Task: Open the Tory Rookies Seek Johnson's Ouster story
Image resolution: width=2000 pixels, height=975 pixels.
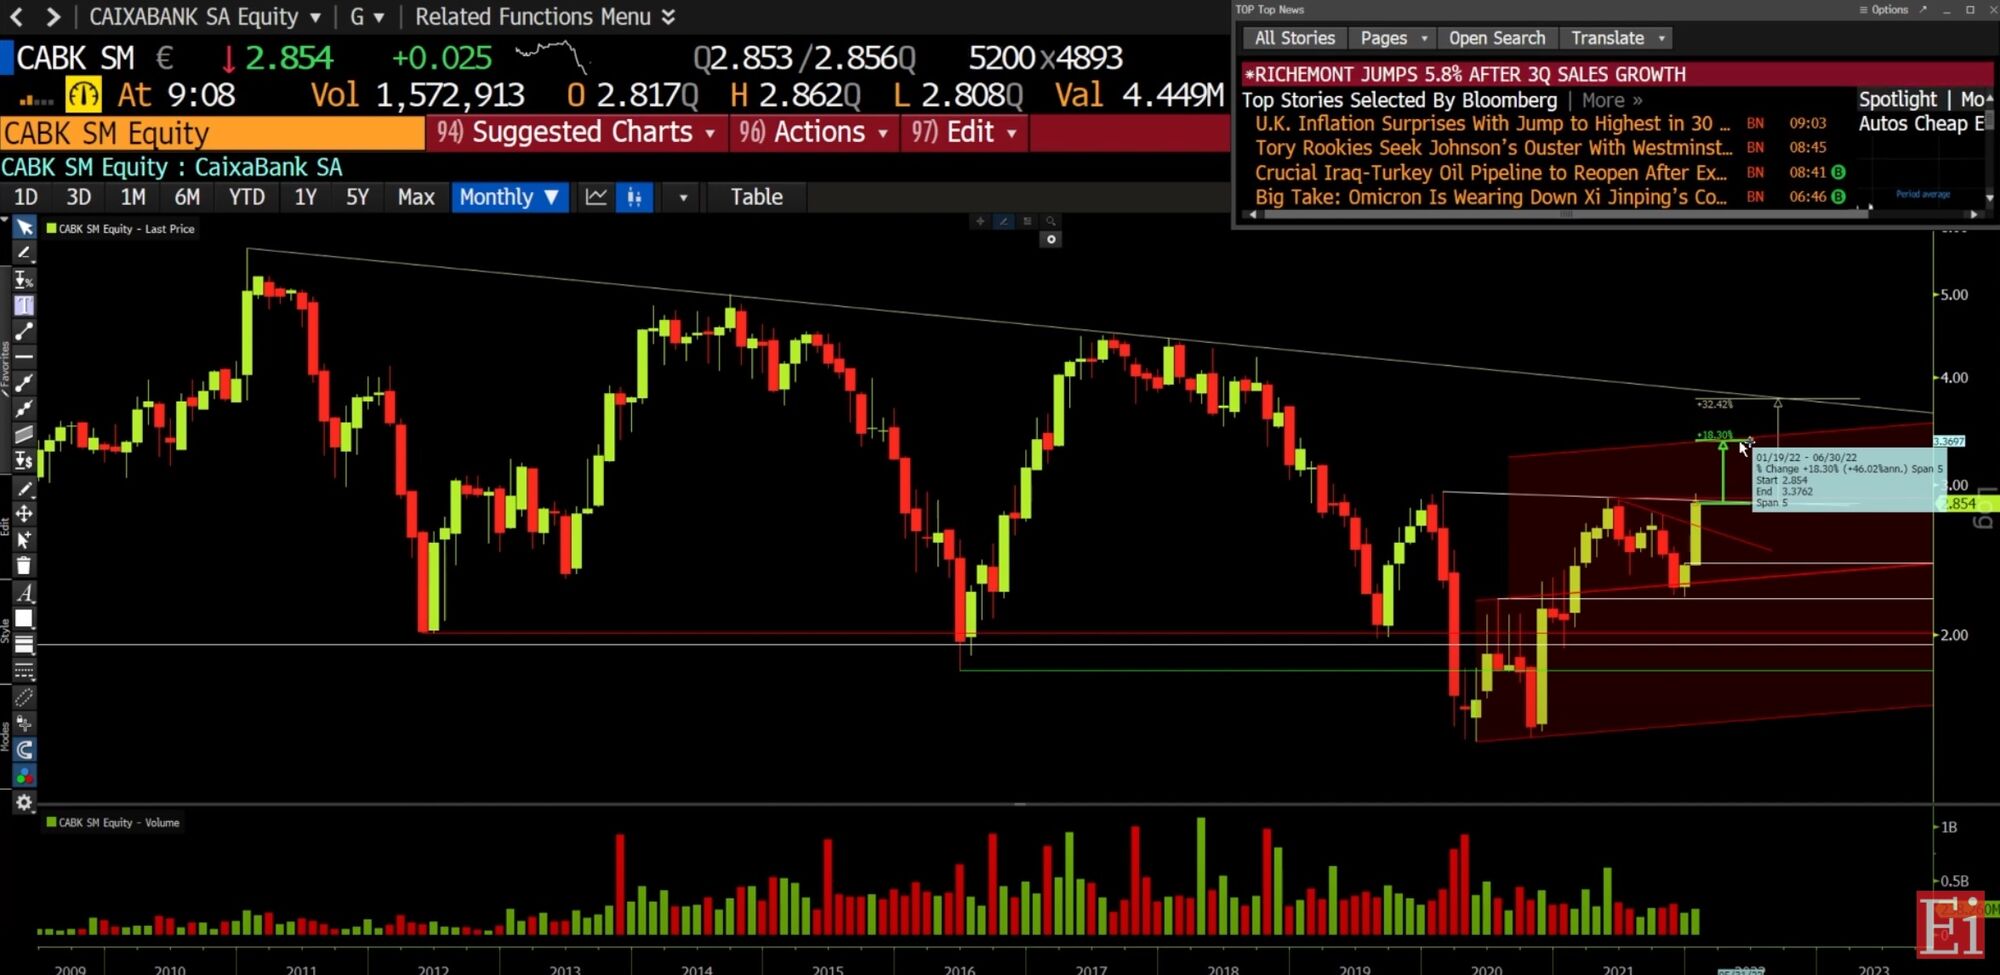Action: coord(1494,148)
